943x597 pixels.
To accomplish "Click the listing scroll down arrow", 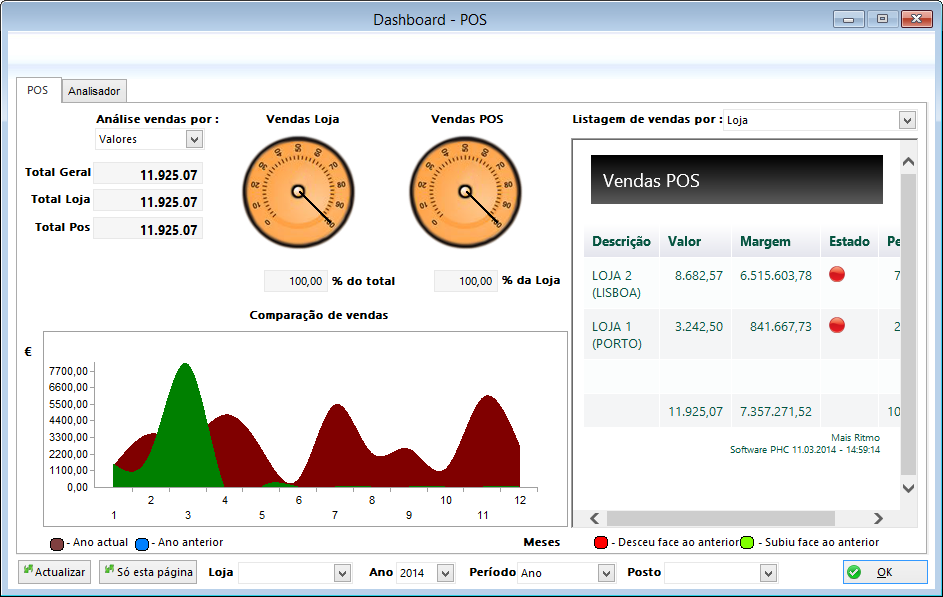I will click(908, 488).
